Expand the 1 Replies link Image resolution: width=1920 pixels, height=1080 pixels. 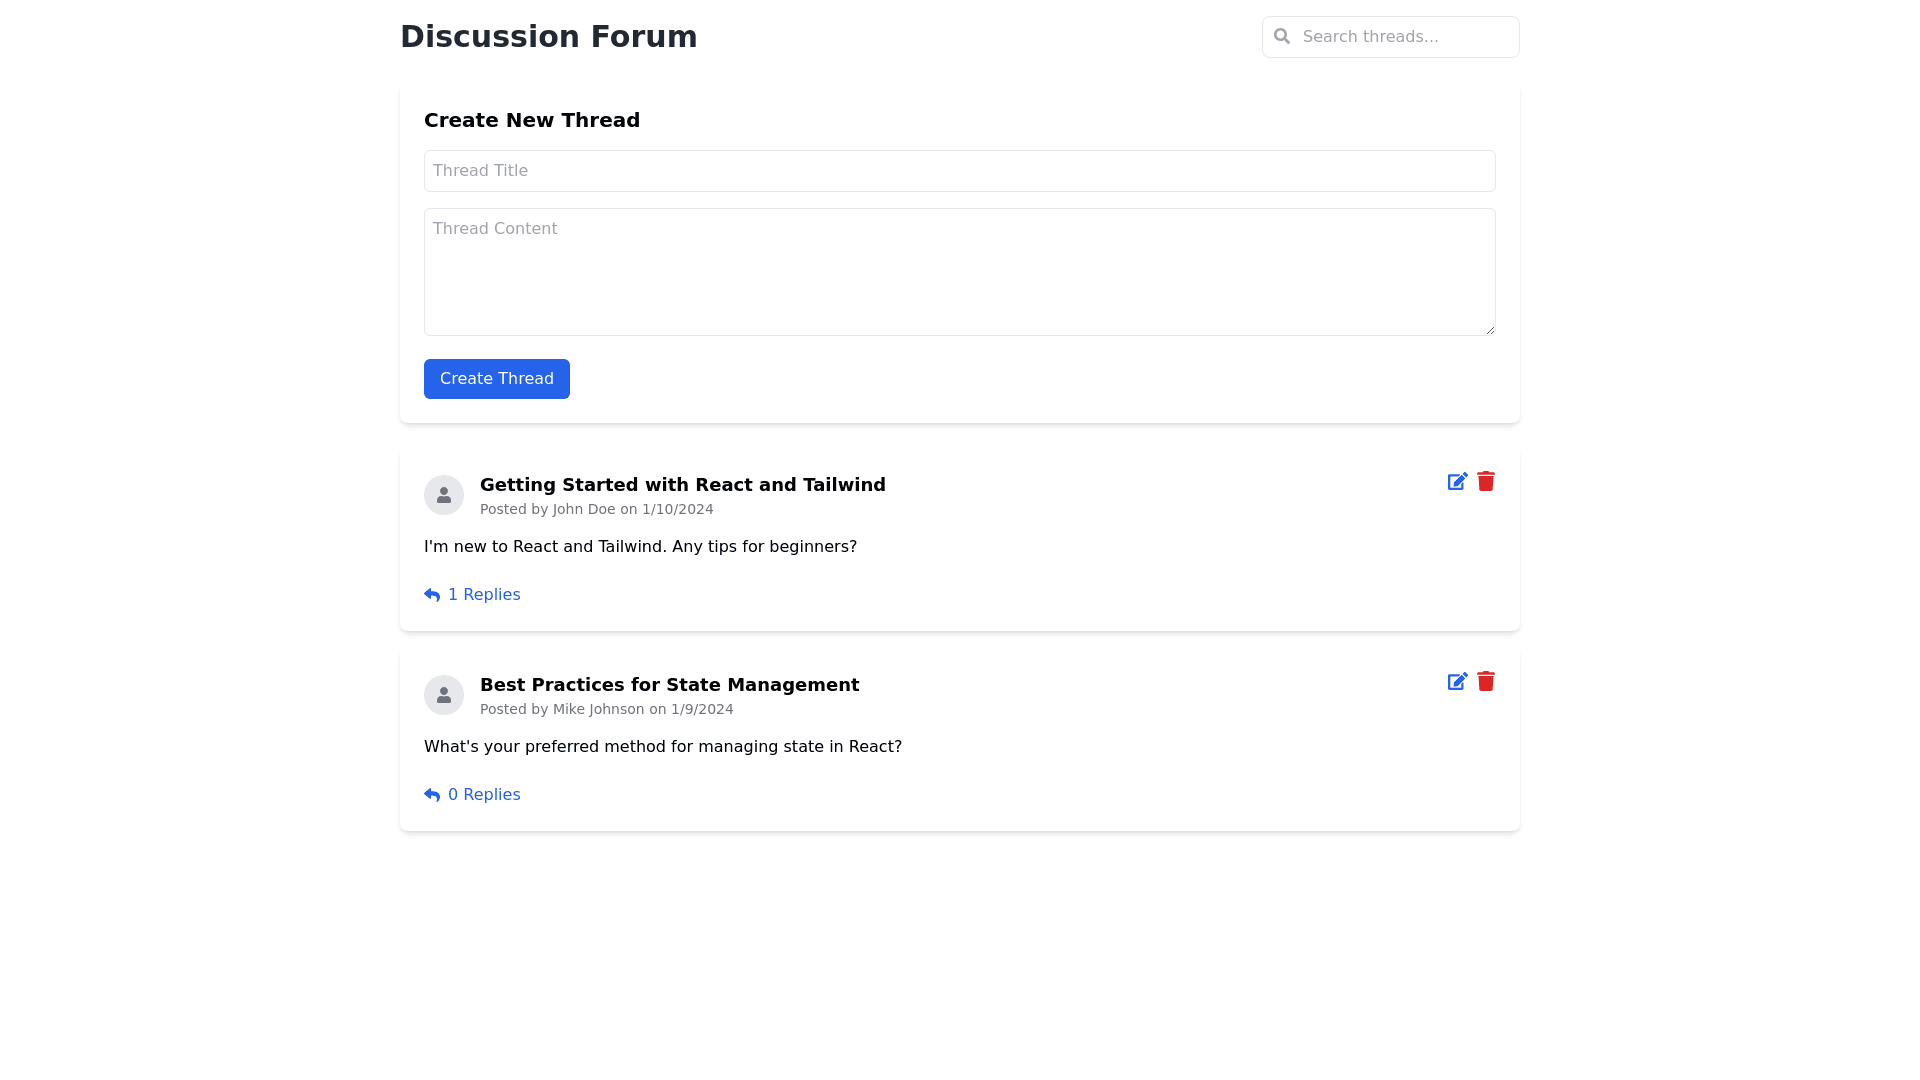[484, 595]
